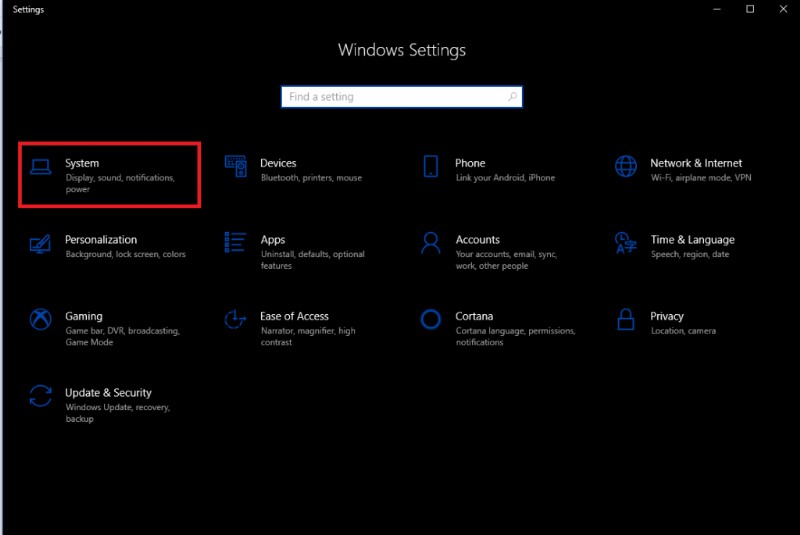Click the Phone icon

click(431, 166)
